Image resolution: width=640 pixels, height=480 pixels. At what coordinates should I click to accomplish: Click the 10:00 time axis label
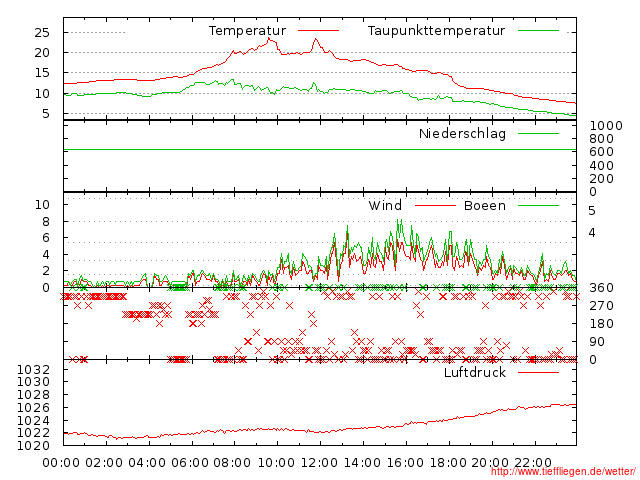coord(277,463)
